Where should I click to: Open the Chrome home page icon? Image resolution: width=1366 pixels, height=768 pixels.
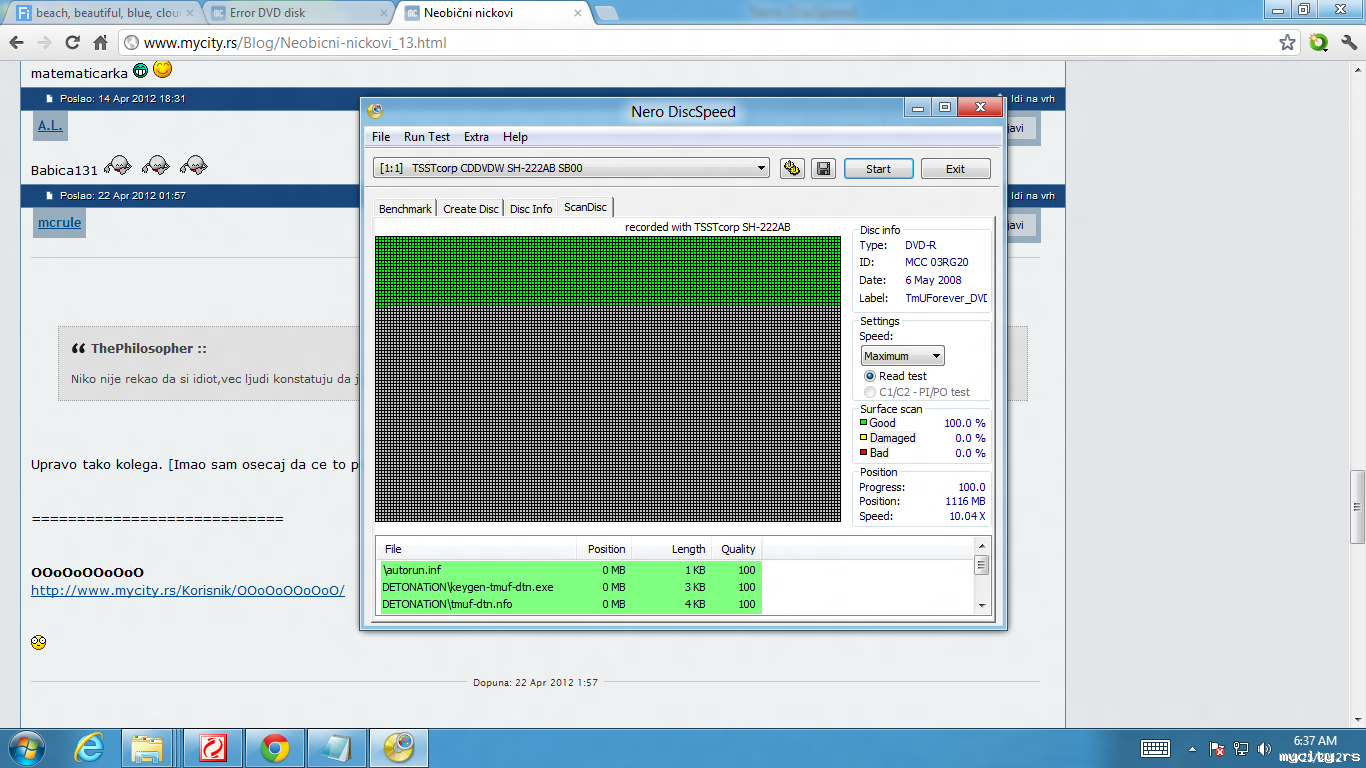(x=100, y=43)
